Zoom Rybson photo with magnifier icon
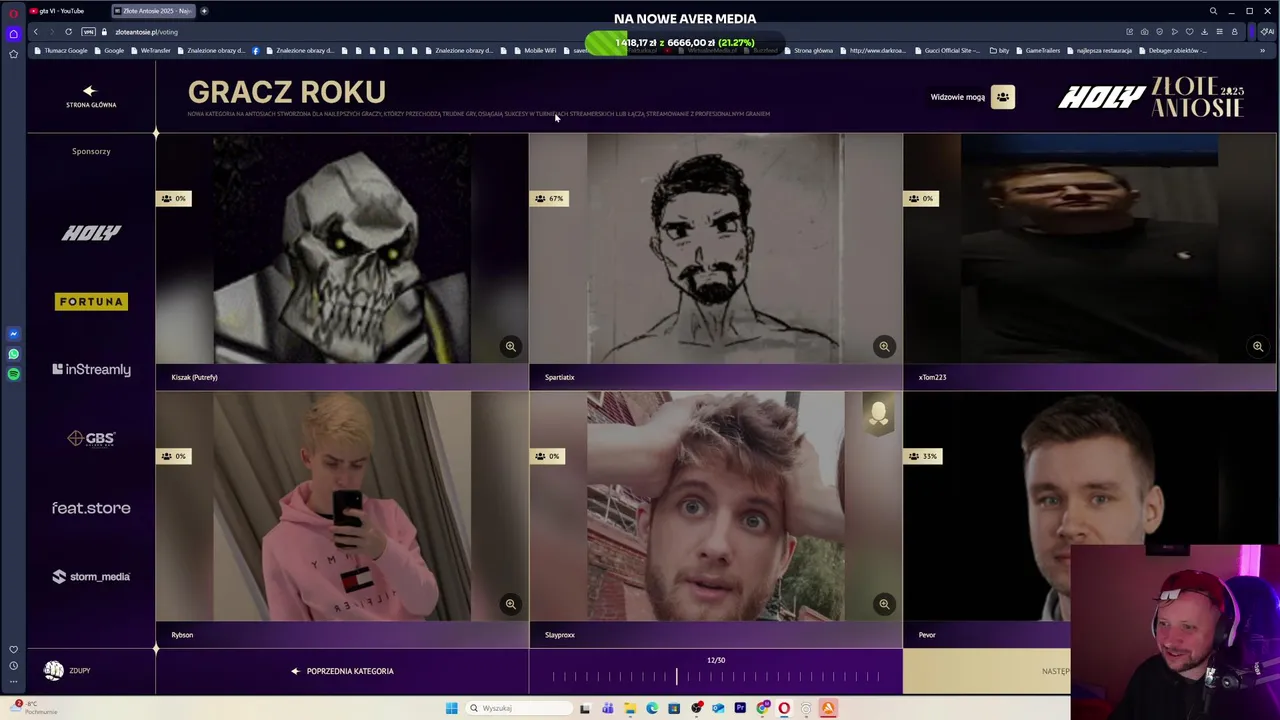The height and width of the screenshot is (720, 1280). 511,604
